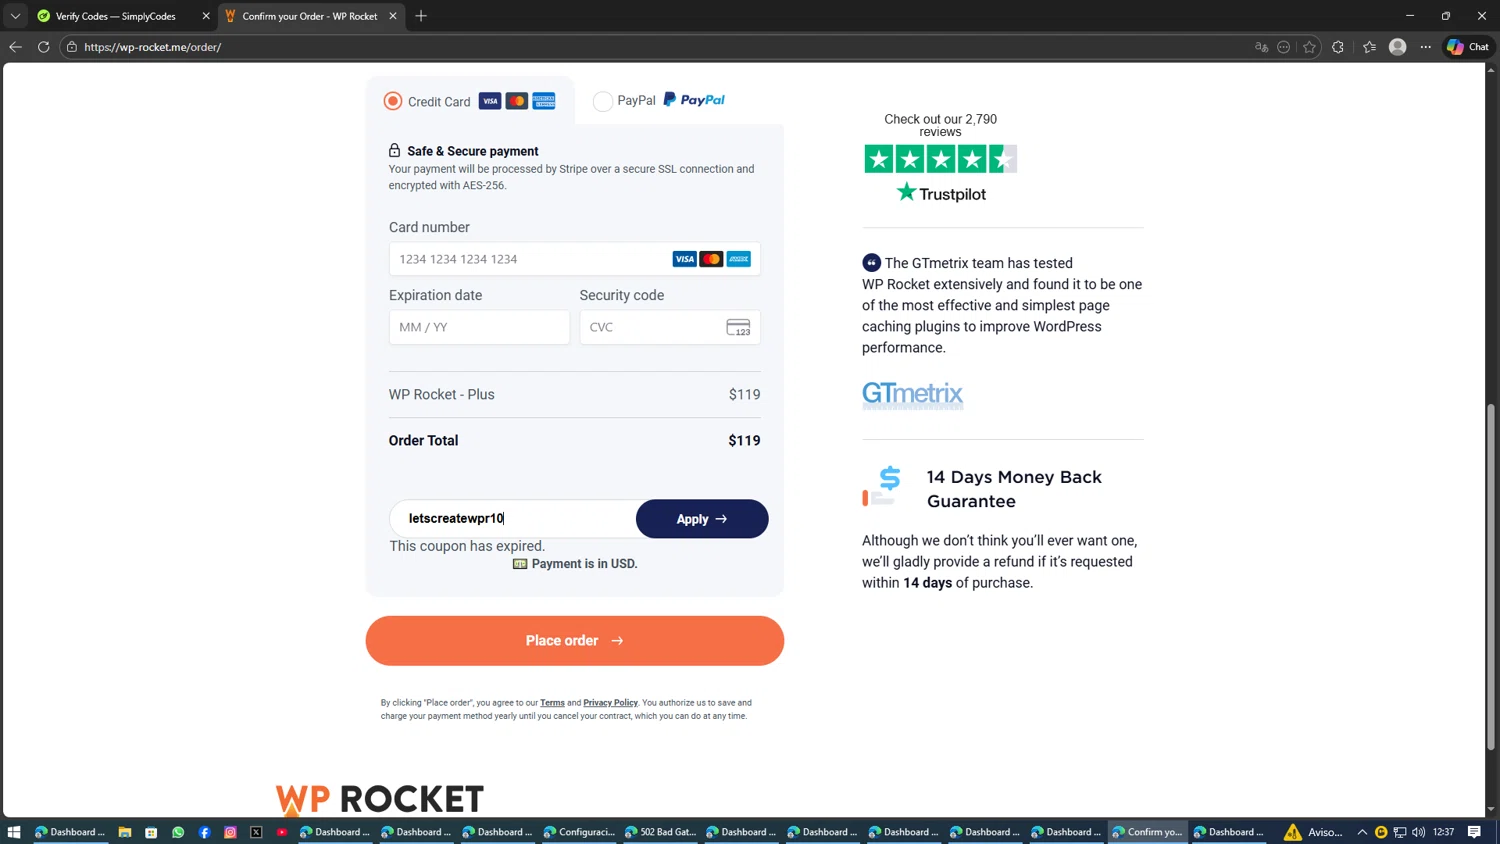Click the Visa icon inside card number field
This screenshot has width=1500, height=844.
pos(684,259)
